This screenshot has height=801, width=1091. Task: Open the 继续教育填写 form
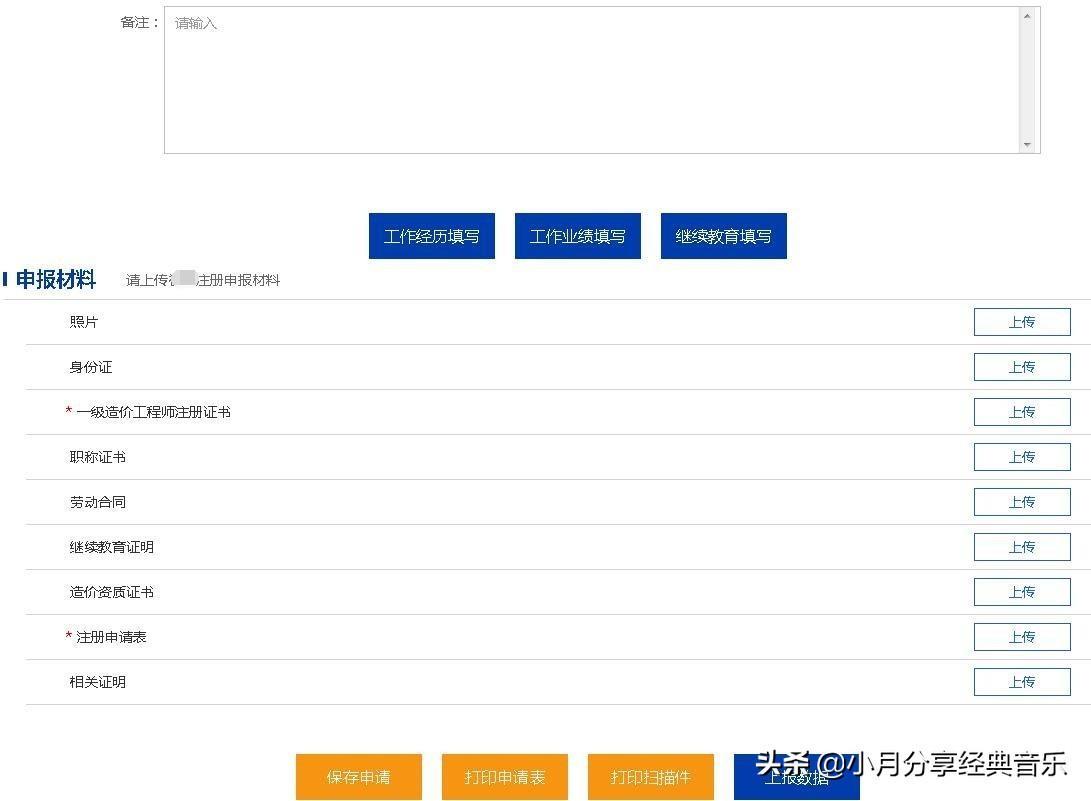coord(723,236)
